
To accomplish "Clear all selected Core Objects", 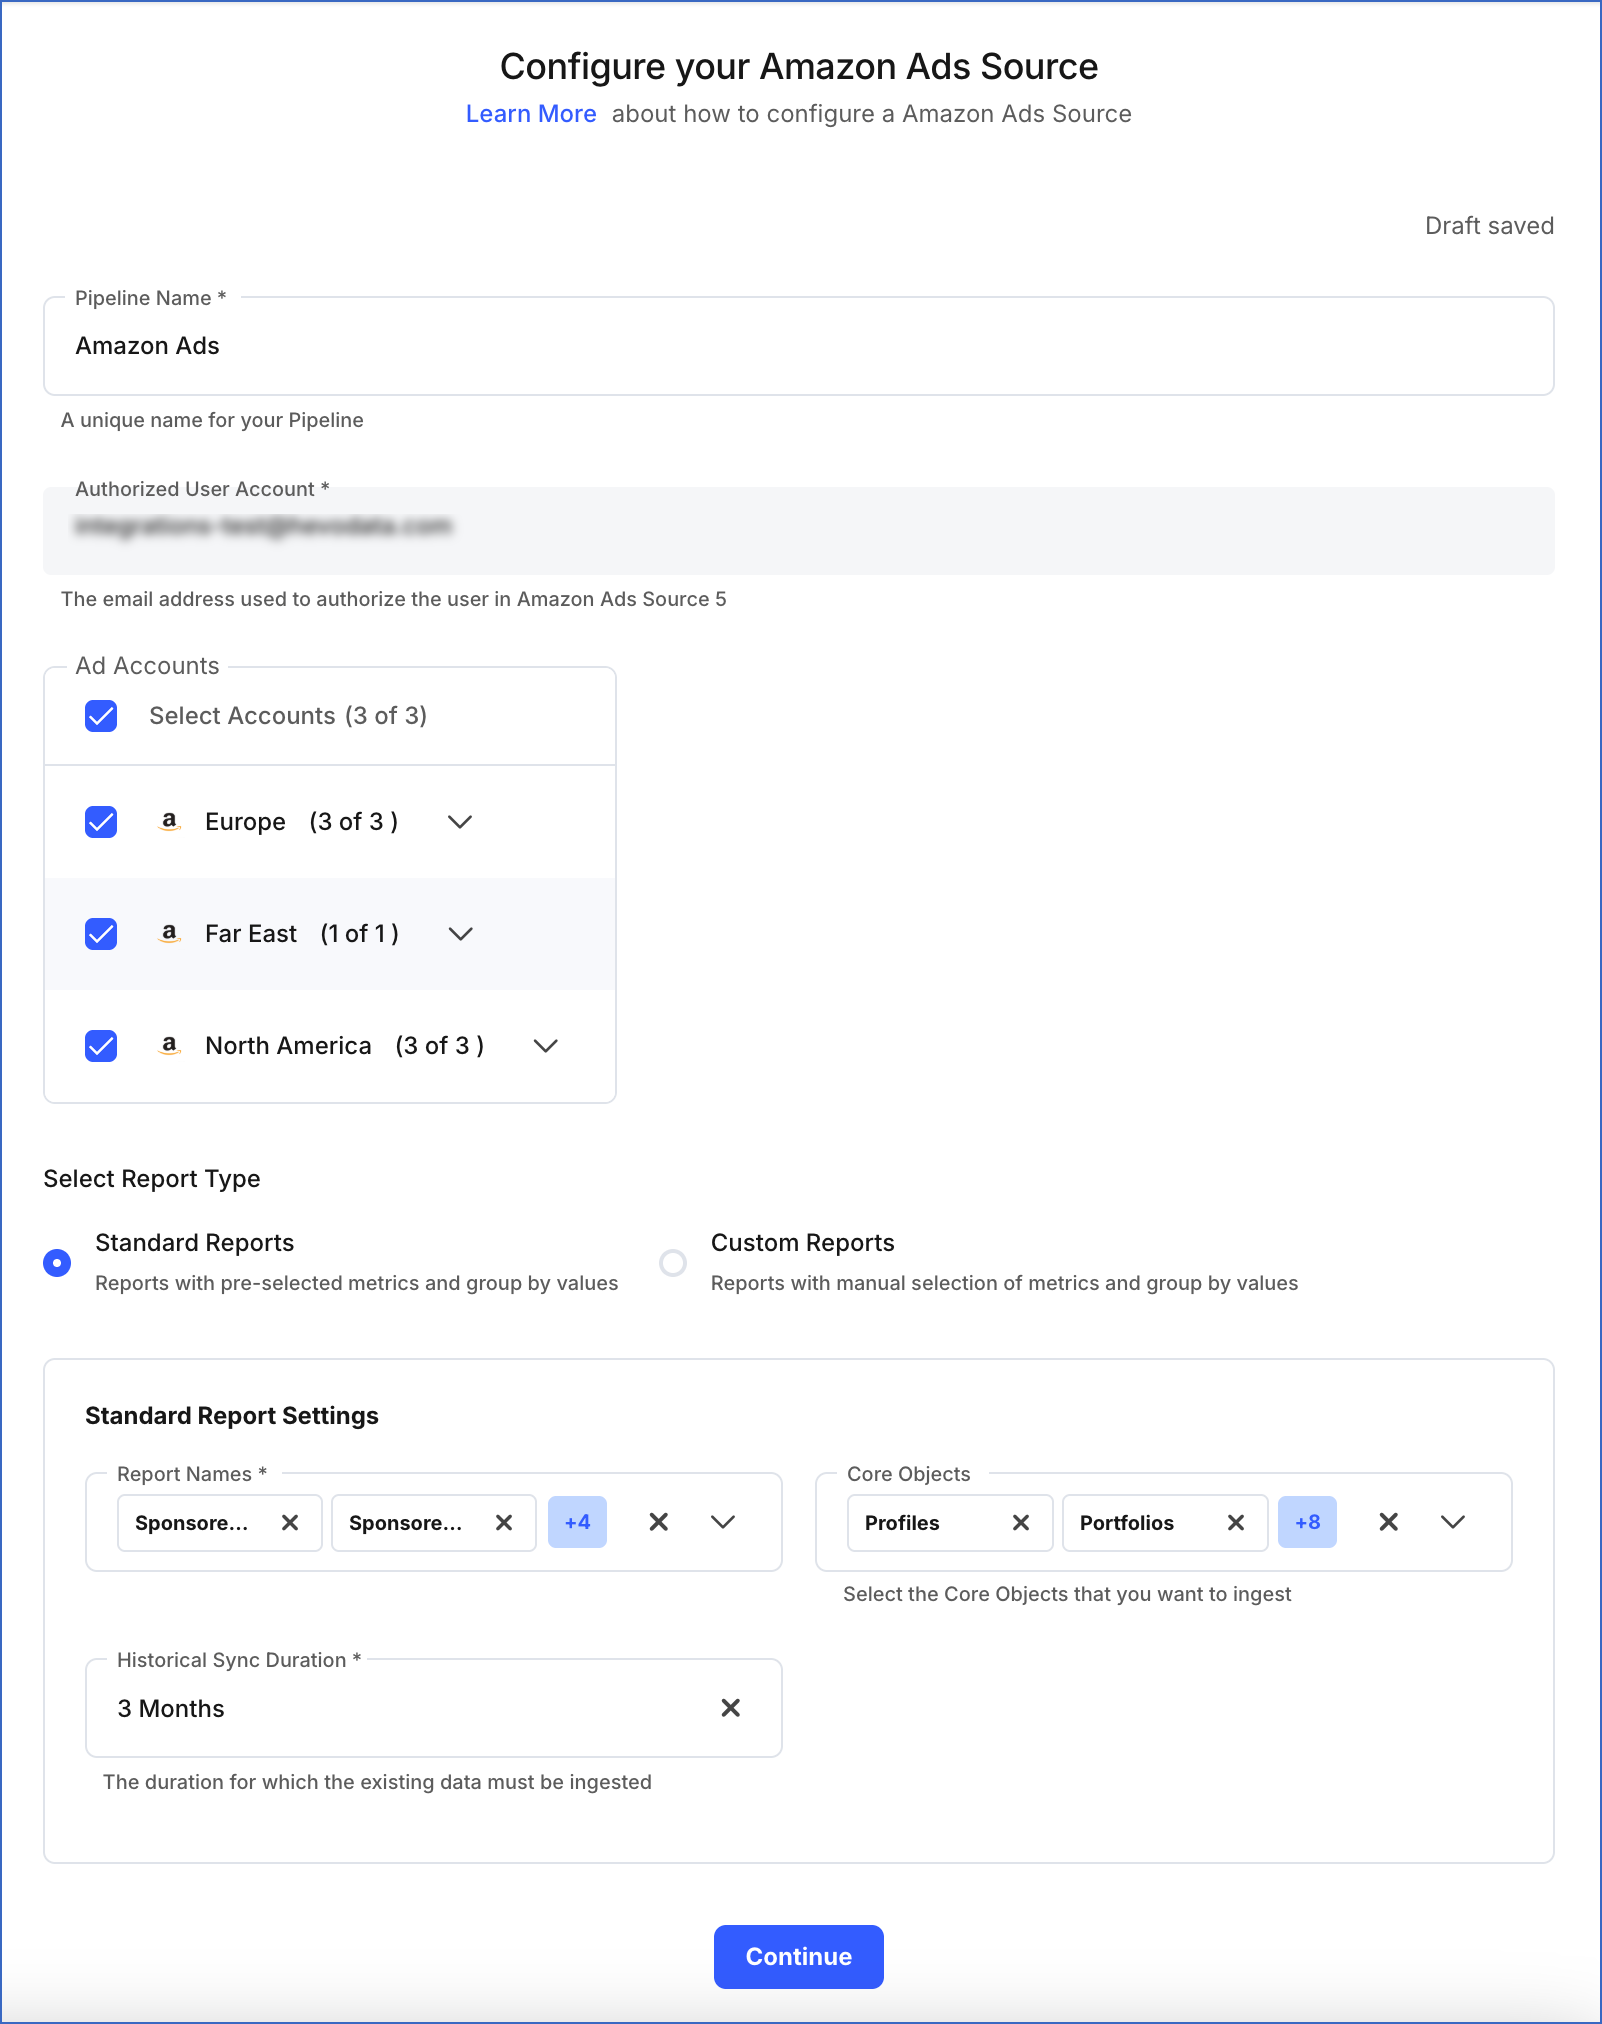I will click(x=1388, y=1522).
